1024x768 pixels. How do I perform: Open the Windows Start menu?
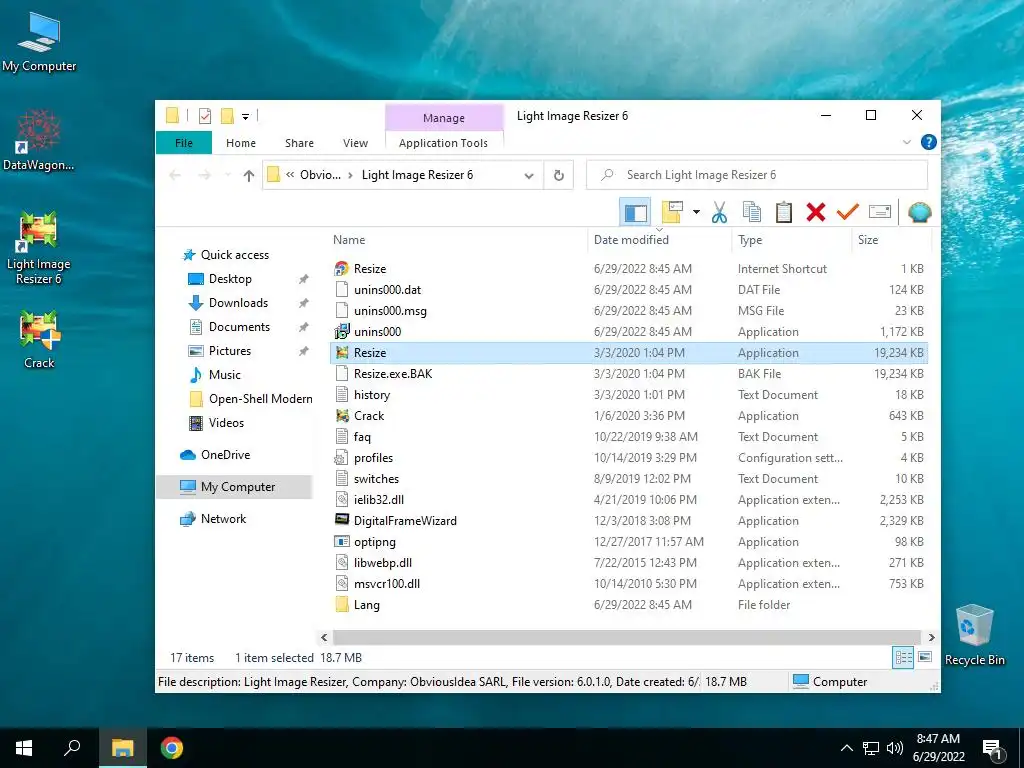(x=24, y=748)
